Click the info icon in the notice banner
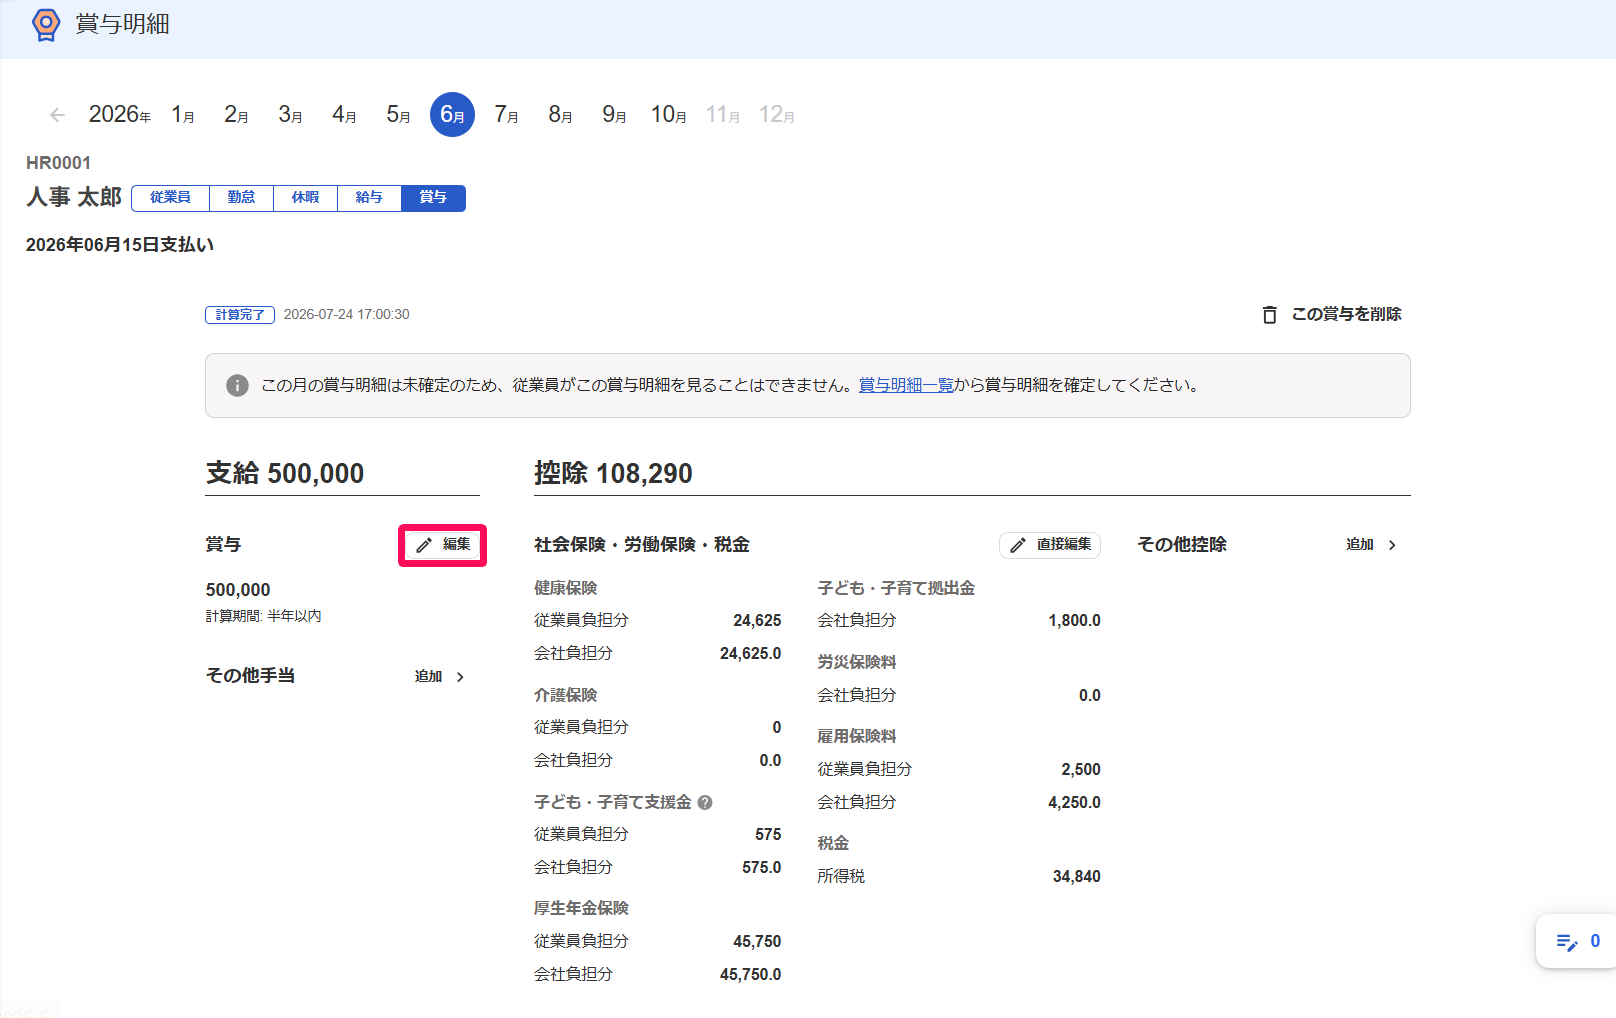The width and height of the screenshot is (1616, 1018). [237, 385]
